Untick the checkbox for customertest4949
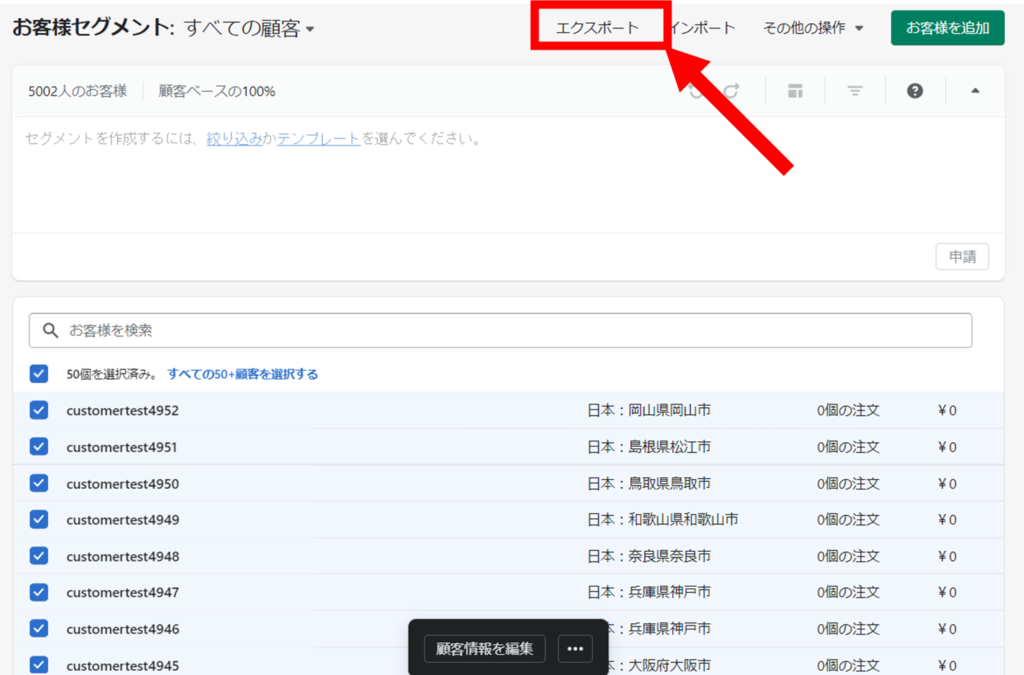 pyautogui.click(x=39, y=519)
